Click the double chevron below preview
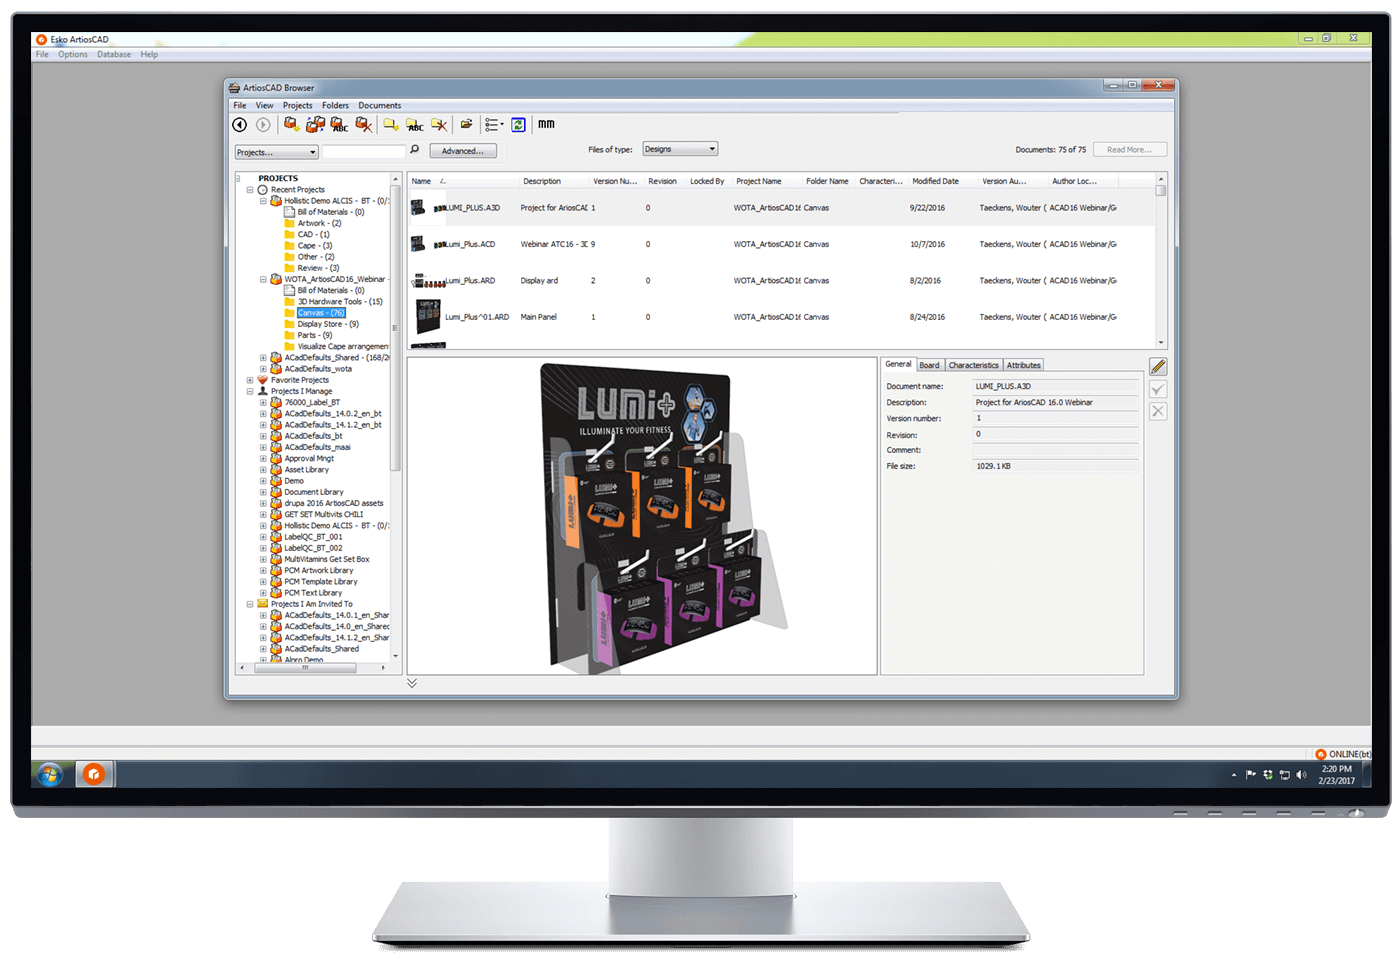Screen dimensions: 1400x960 (x=412, y=683)
